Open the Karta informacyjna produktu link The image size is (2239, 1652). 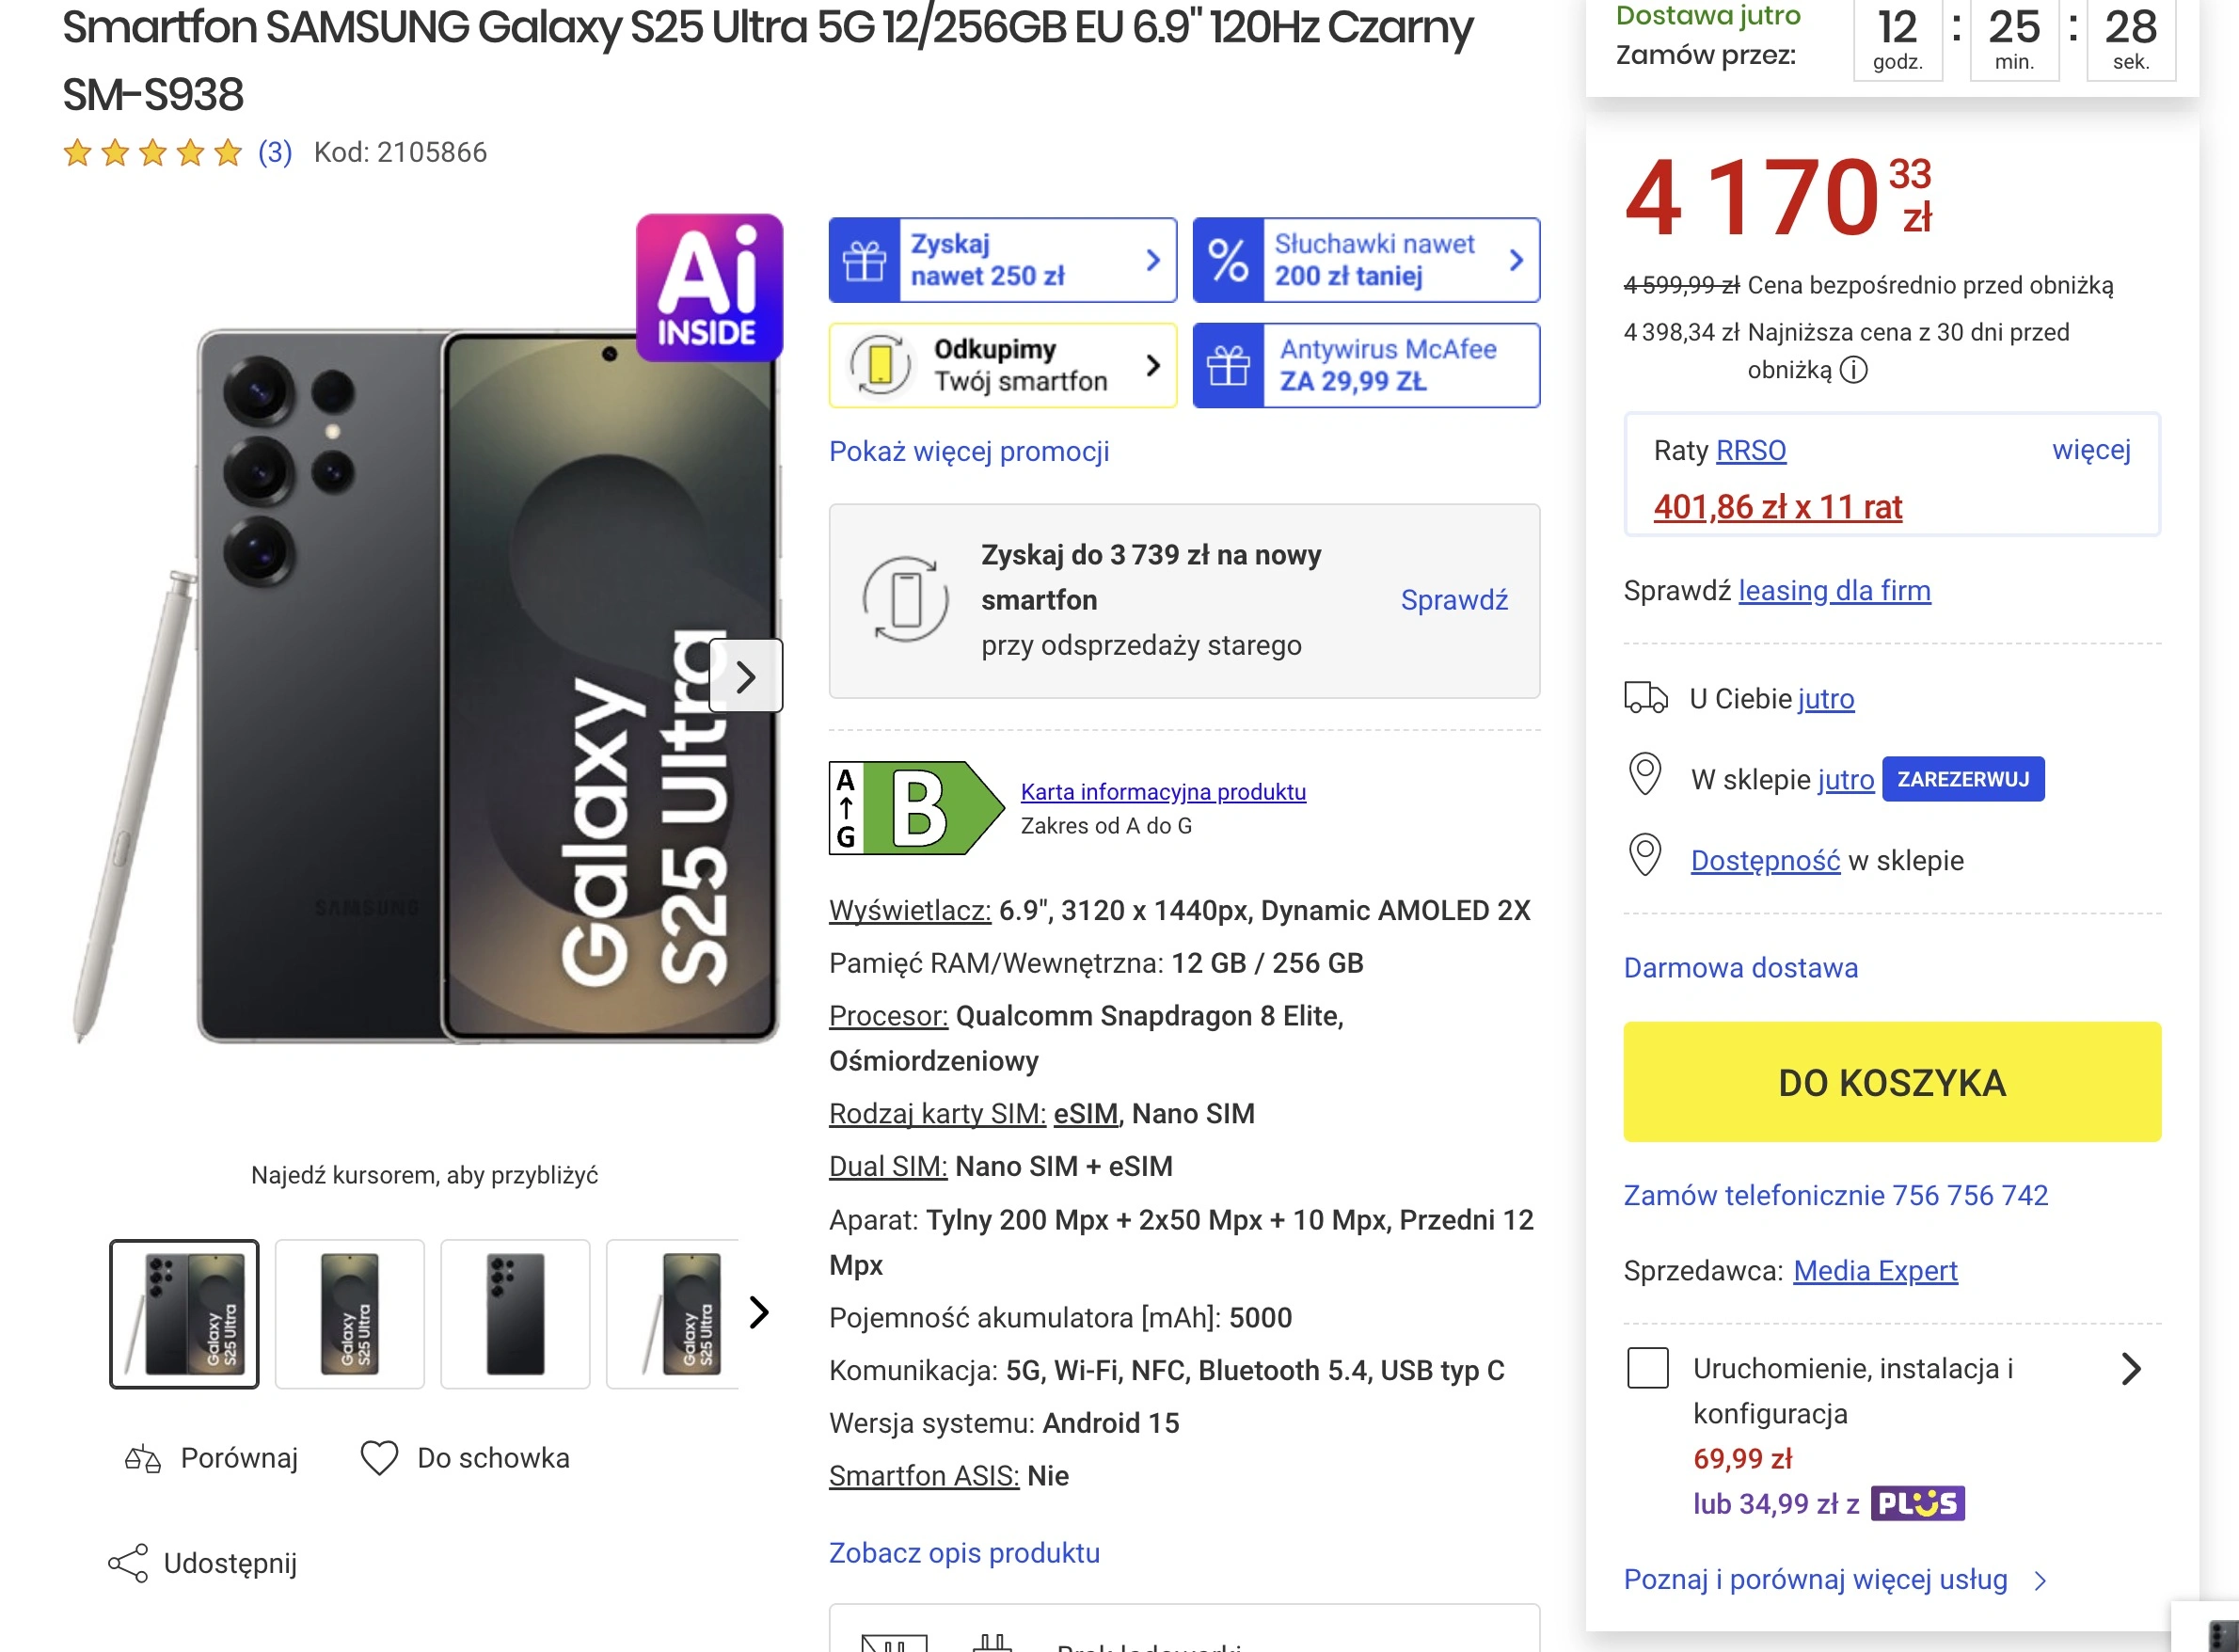point(1163,792)
